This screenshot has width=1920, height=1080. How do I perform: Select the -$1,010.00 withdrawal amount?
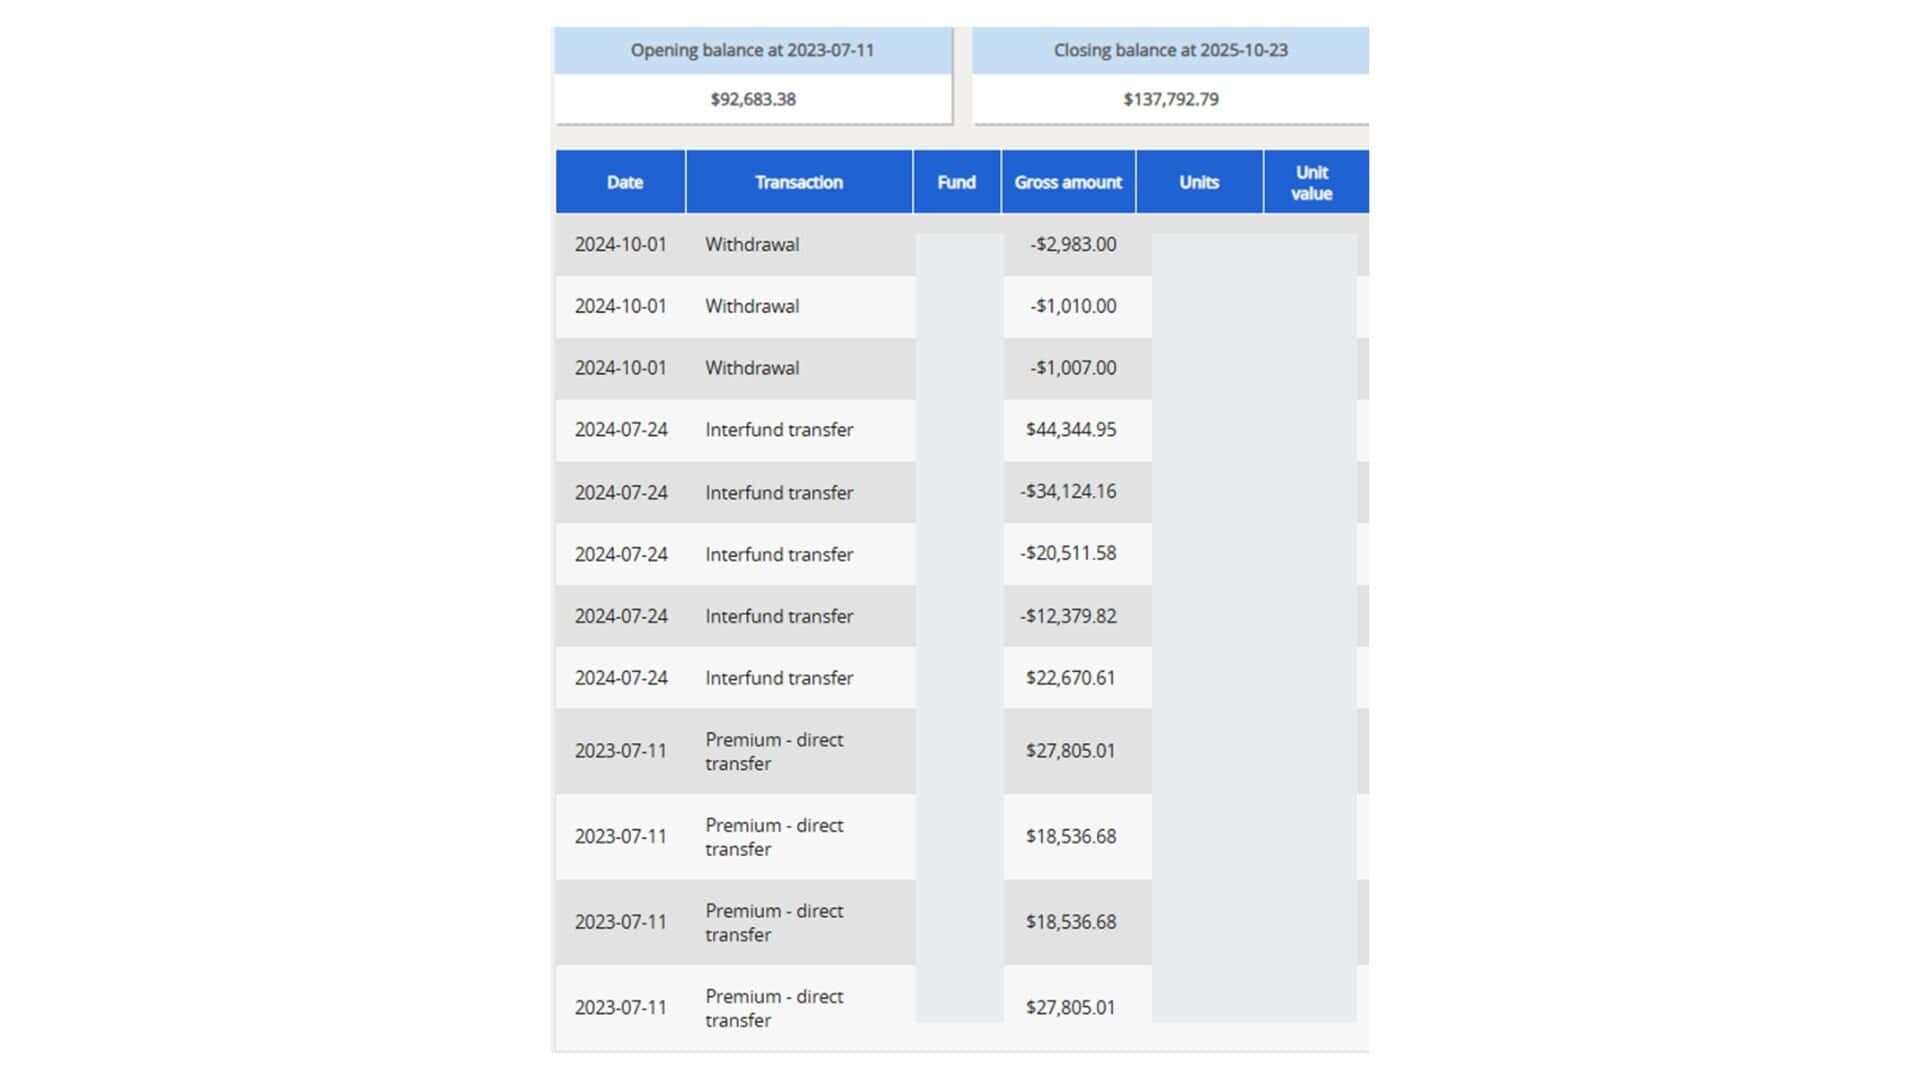1073,306
